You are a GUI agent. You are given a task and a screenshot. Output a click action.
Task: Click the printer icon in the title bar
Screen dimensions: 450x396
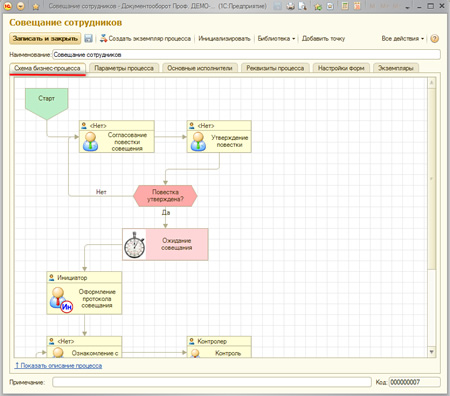[x=290, y=6]
